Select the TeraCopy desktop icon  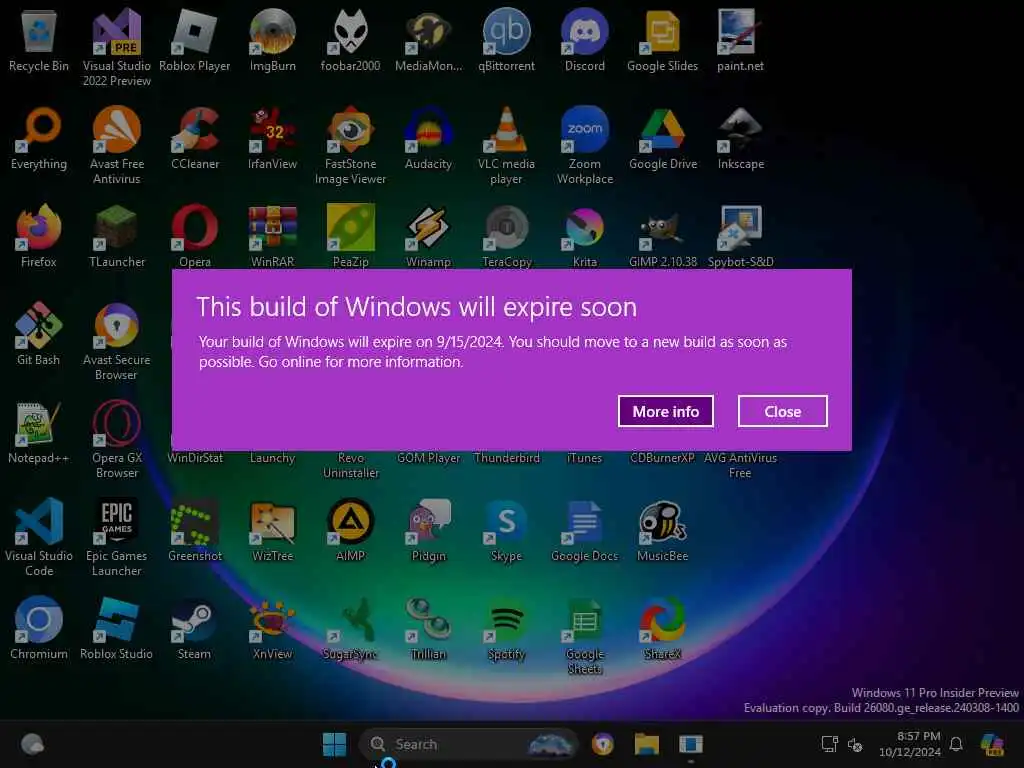(506, 236)
